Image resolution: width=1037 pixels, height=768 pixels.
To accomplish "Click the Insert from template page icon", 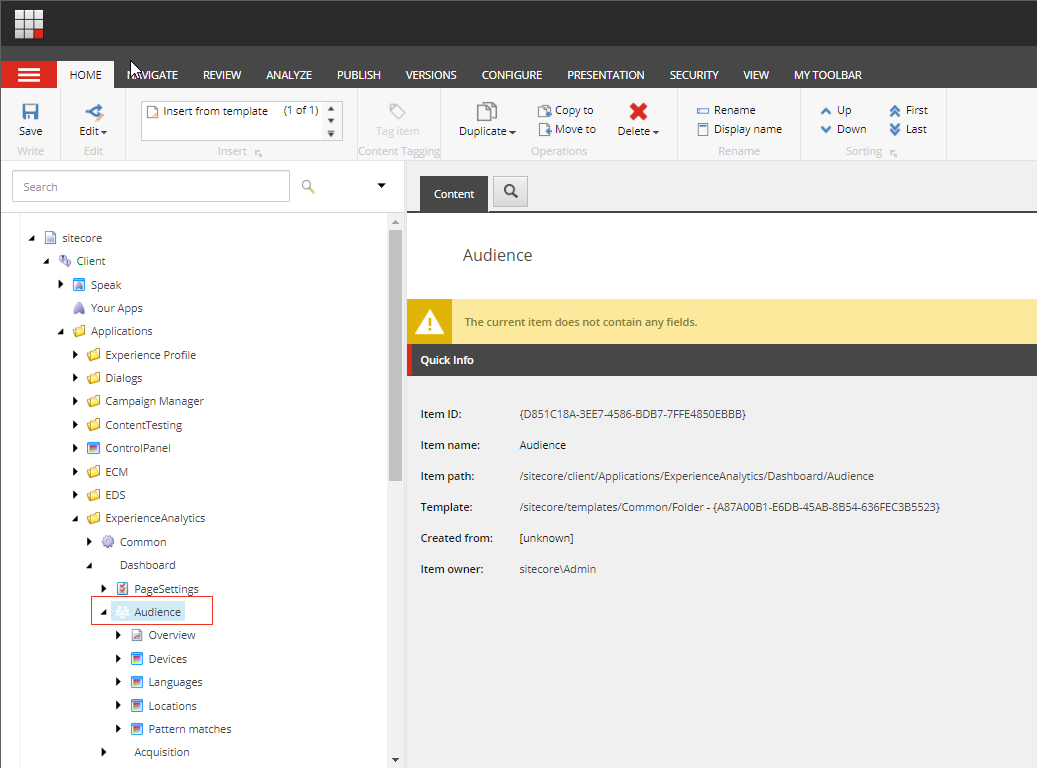I will click(x=153, y=111).
